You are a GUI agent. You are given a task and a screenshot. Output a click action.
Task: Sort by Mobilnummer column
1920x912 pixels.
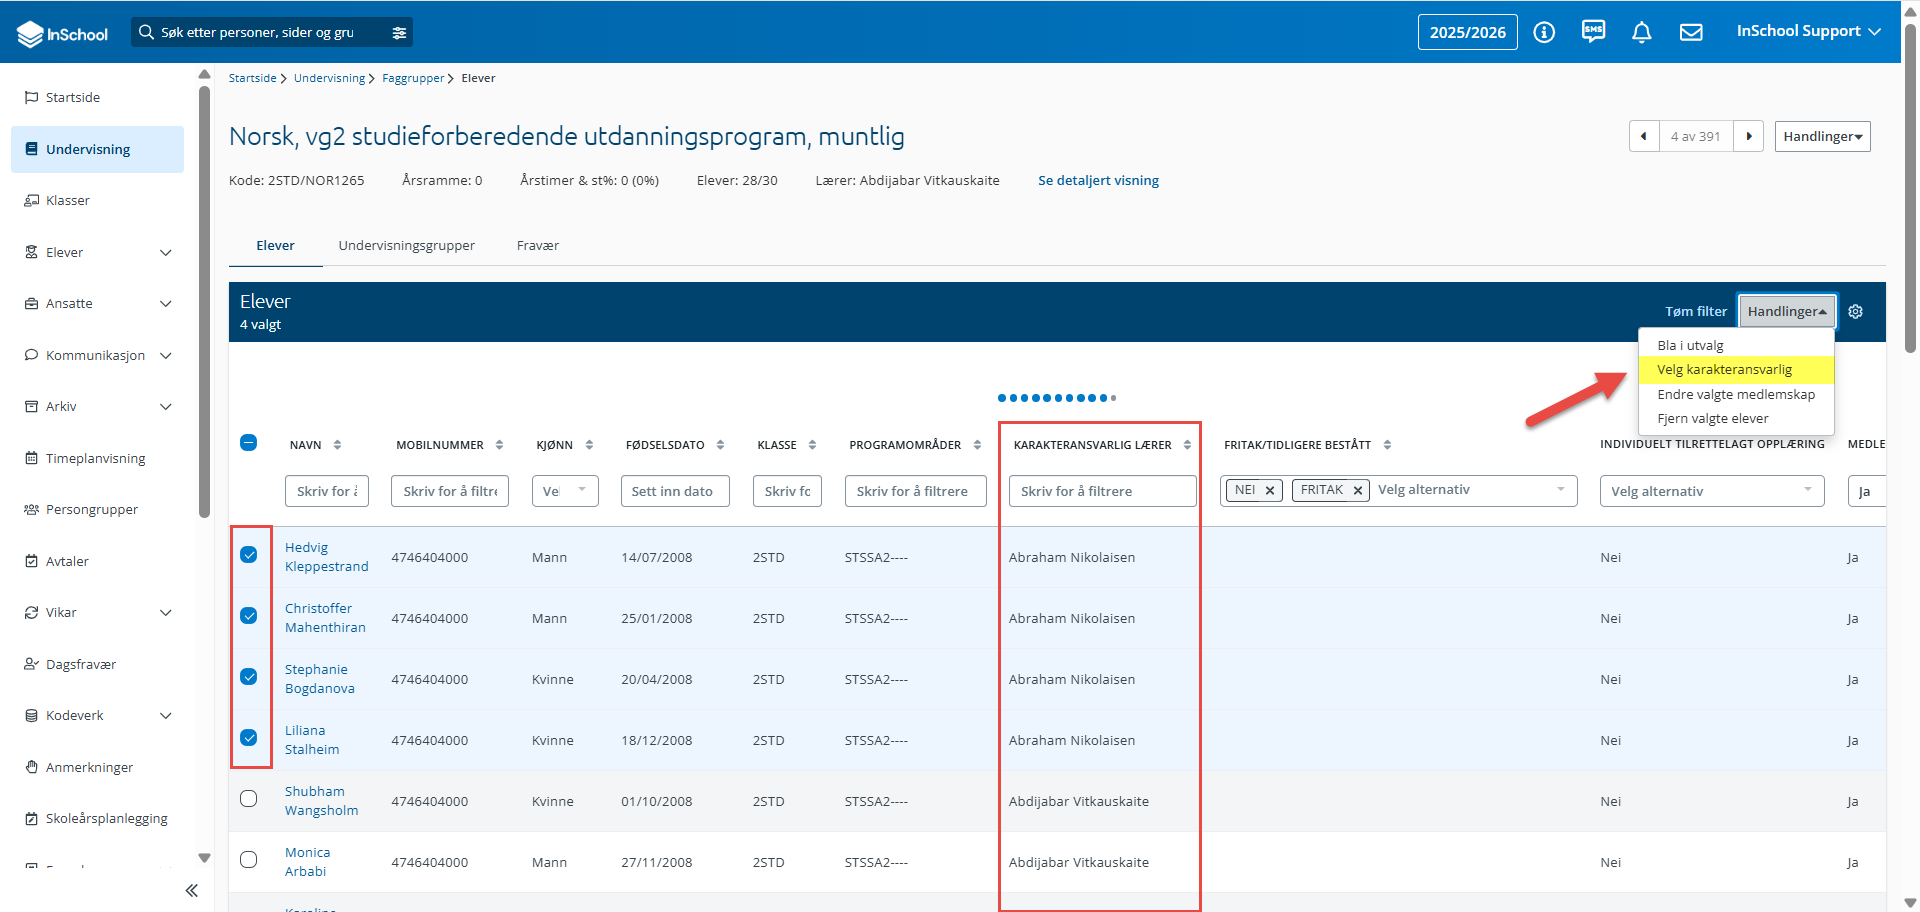[x=499, y=445]
